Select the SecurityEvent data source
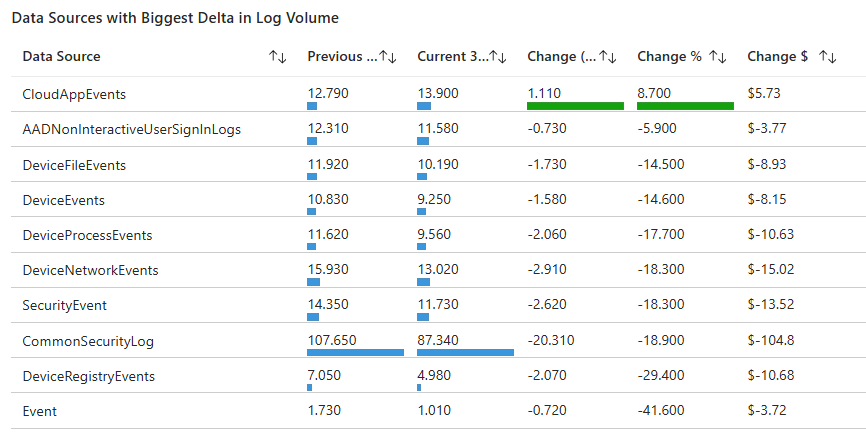The height and width of the screenshot is (439, 866). pos(64,305)
